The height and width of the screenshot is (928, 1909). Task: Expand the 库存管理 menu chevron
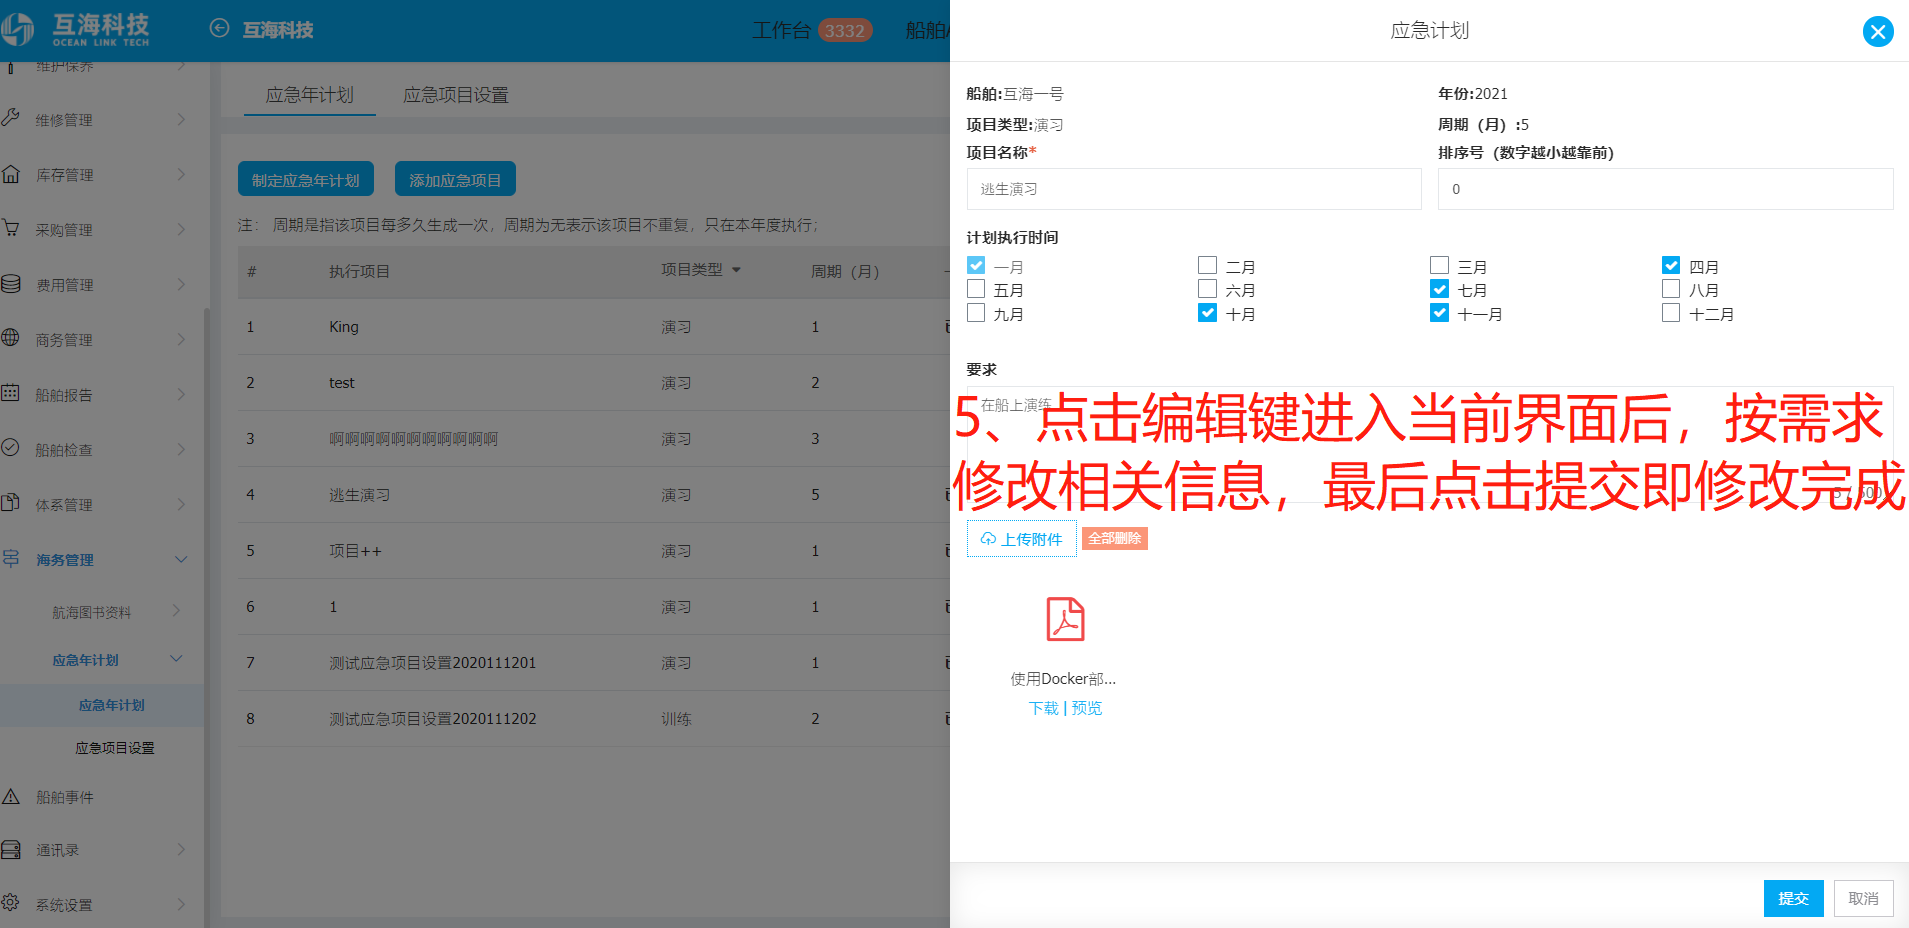[x=181, y=174]
